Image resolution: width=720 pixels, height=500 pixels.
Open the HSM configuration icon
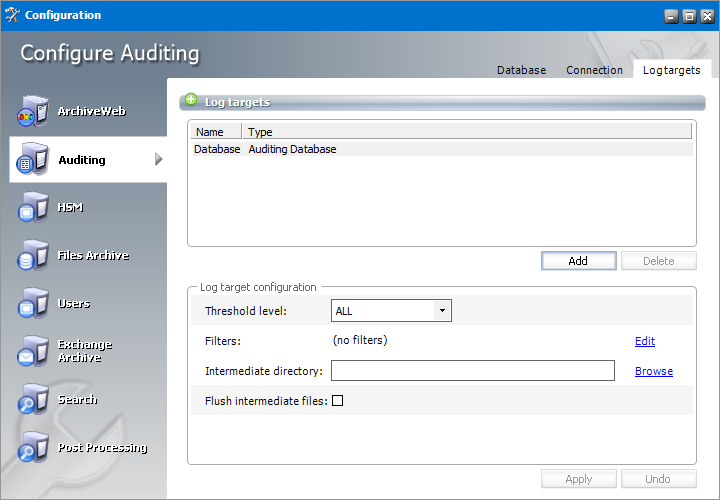coord(32,208)
